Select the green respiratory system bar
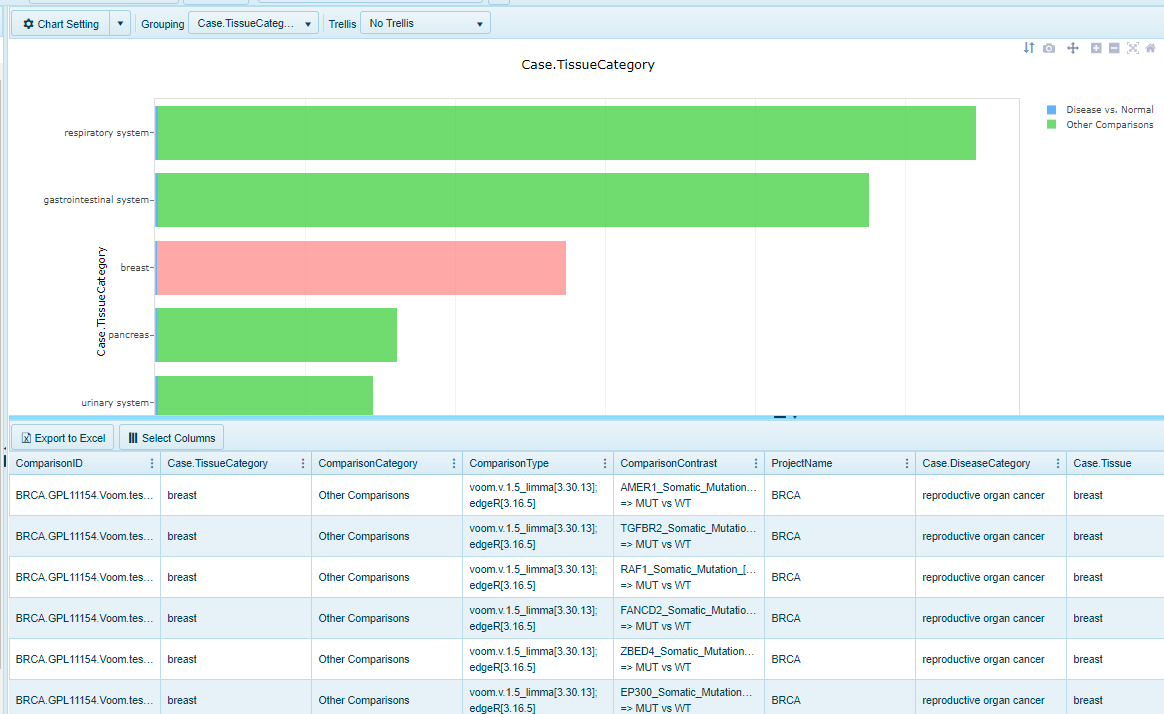 (566, 133)
